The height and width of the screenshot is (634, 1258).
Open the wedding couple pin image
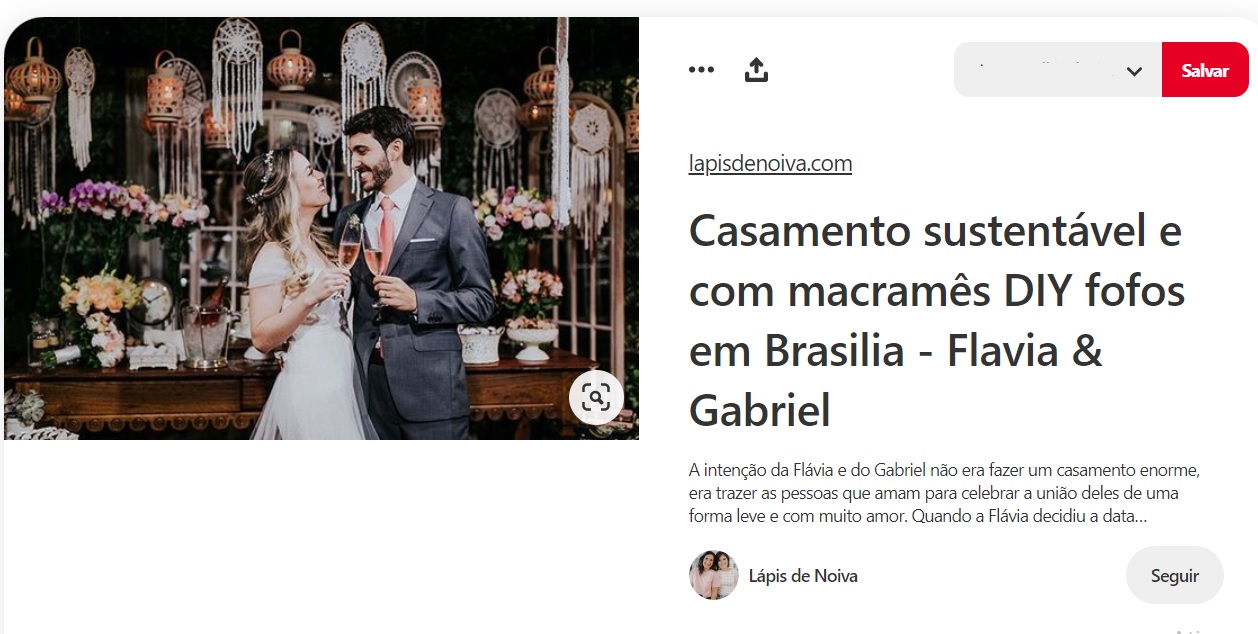[321, 229]
